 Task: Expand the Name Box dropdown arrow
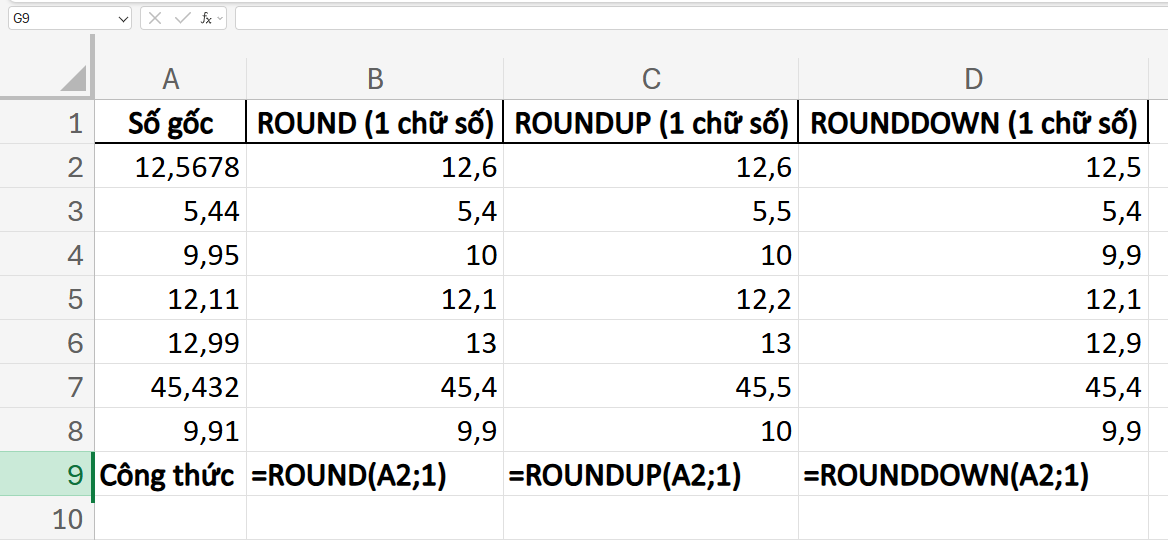(x=122, y=18)
